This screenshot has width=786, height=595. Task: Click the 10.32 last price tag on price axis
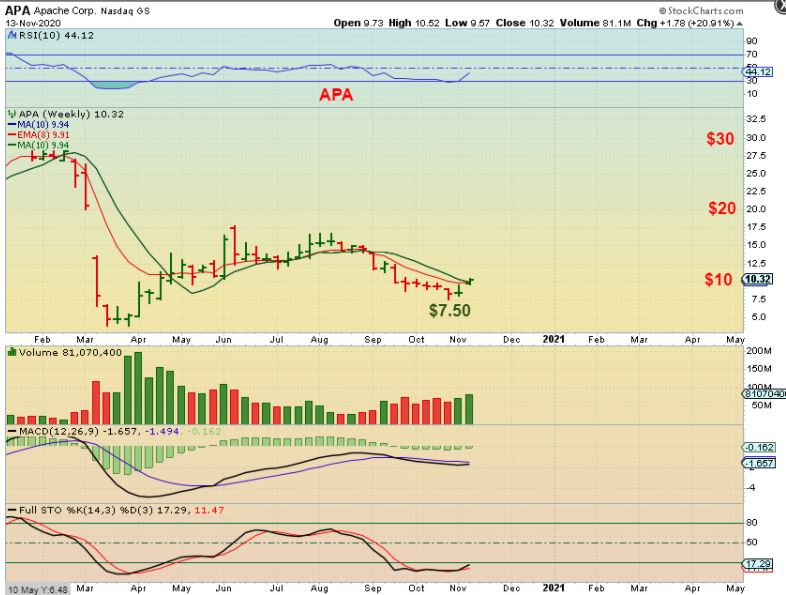coord(757,279)
